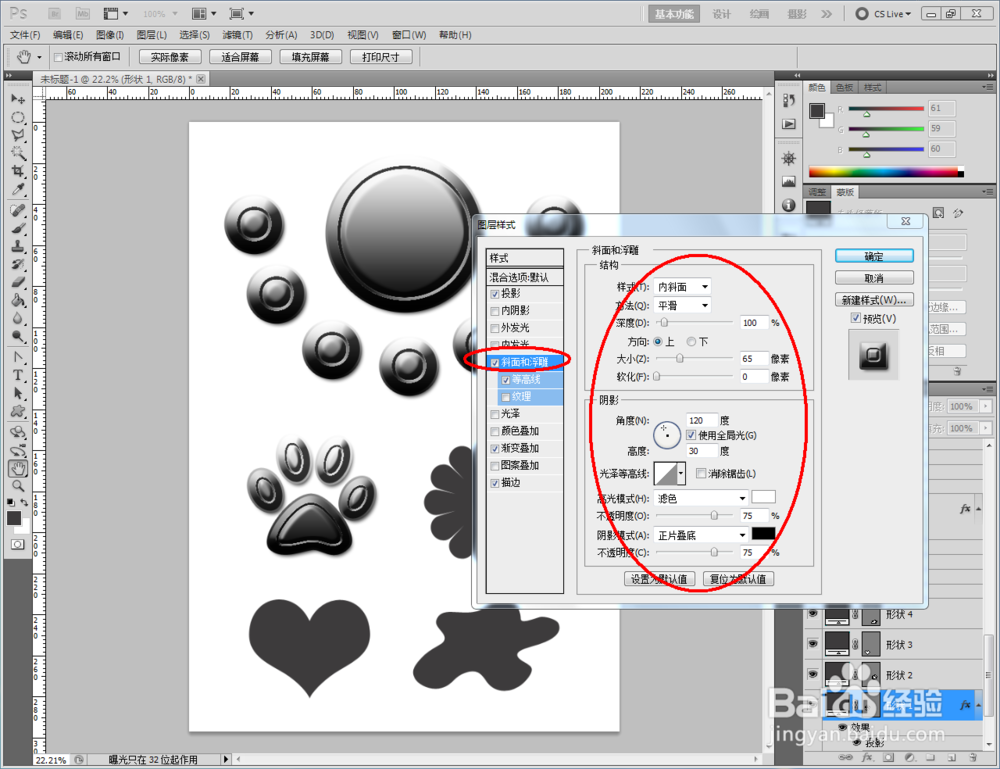
Task: Click the 取消 button
Action: 874,278
